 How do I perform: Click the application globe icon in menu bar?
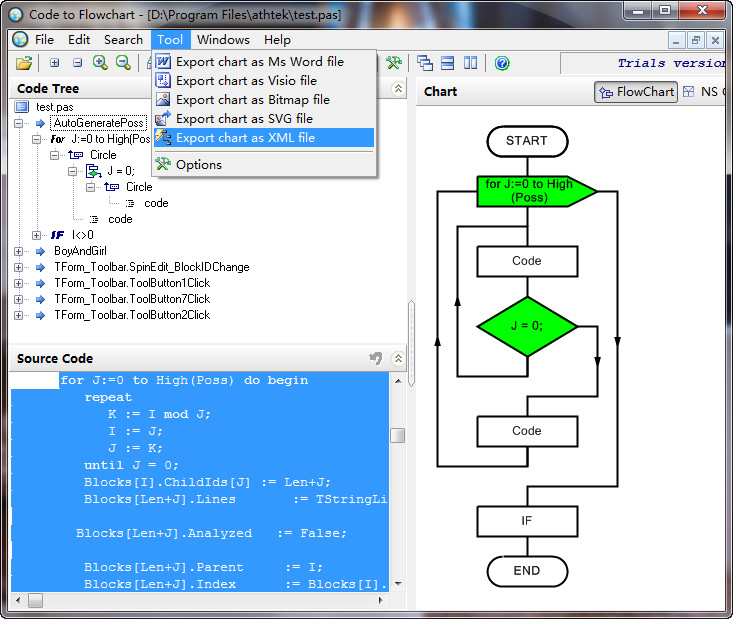click(x=20, y=40)
